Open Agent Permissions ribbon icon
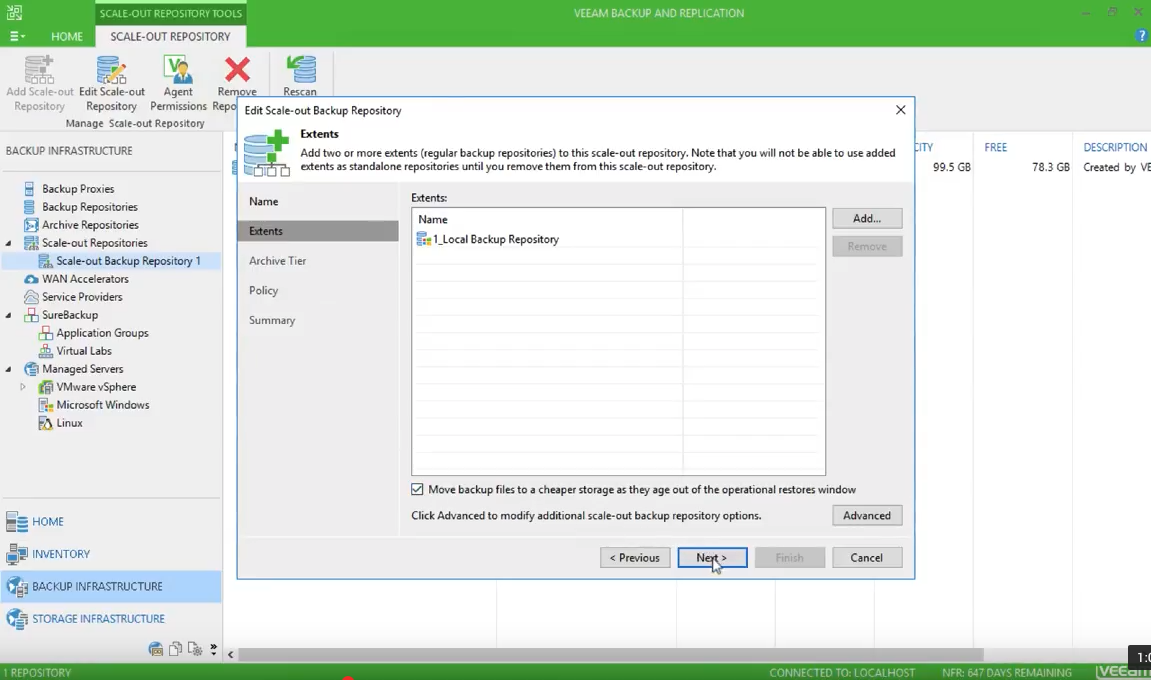 pos(178,83)
